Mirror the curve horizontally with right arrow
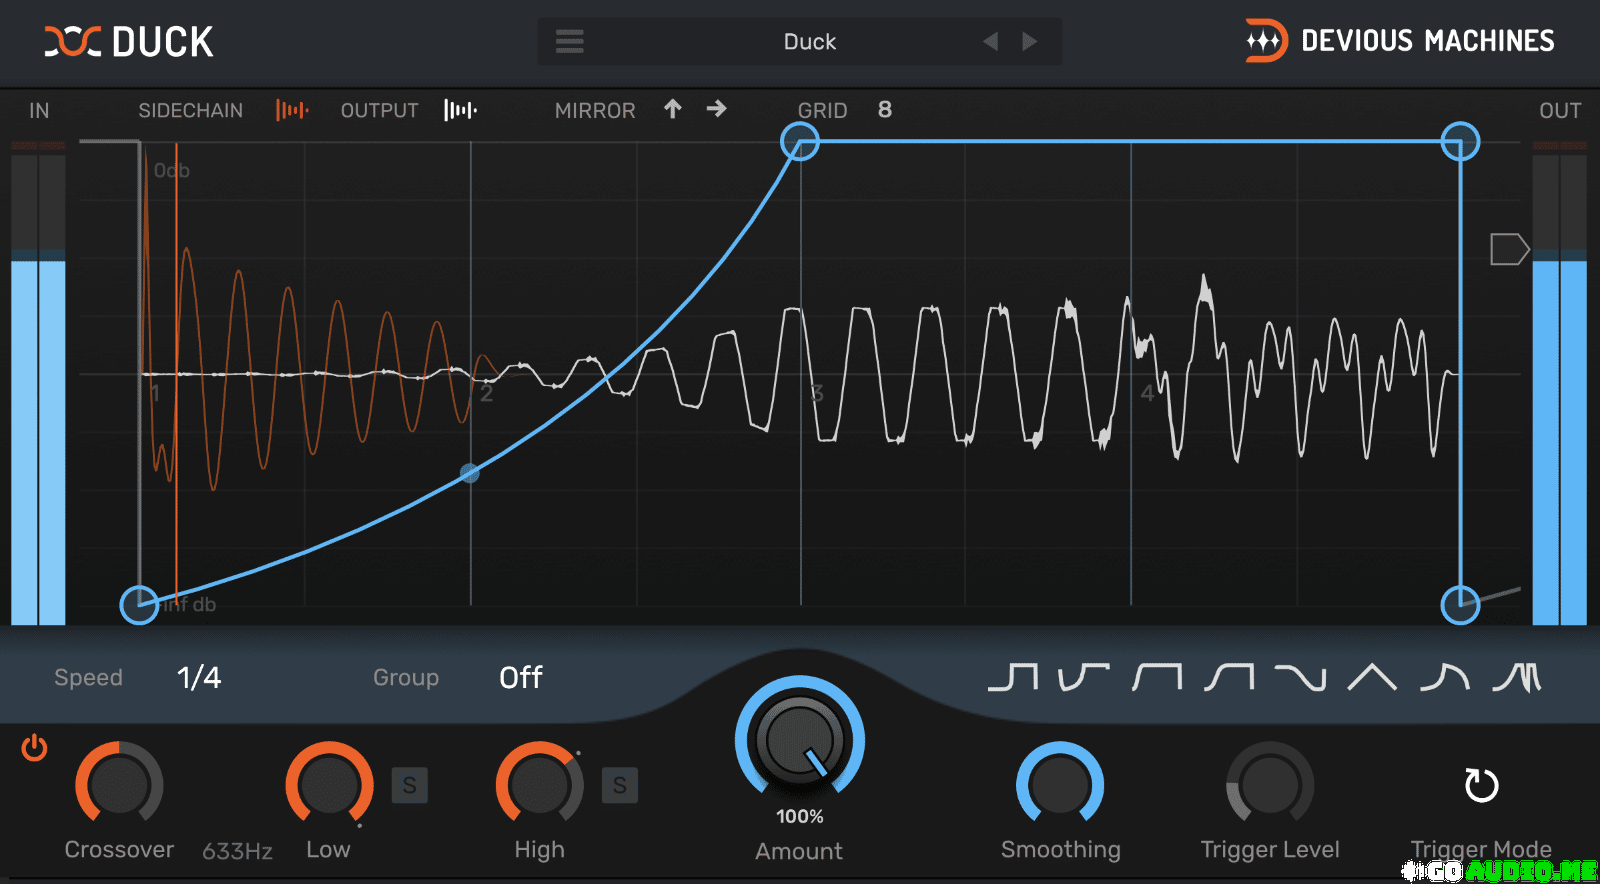This screenshot has height=884, width=1600. pyautogui.click(x=716, y=109)
